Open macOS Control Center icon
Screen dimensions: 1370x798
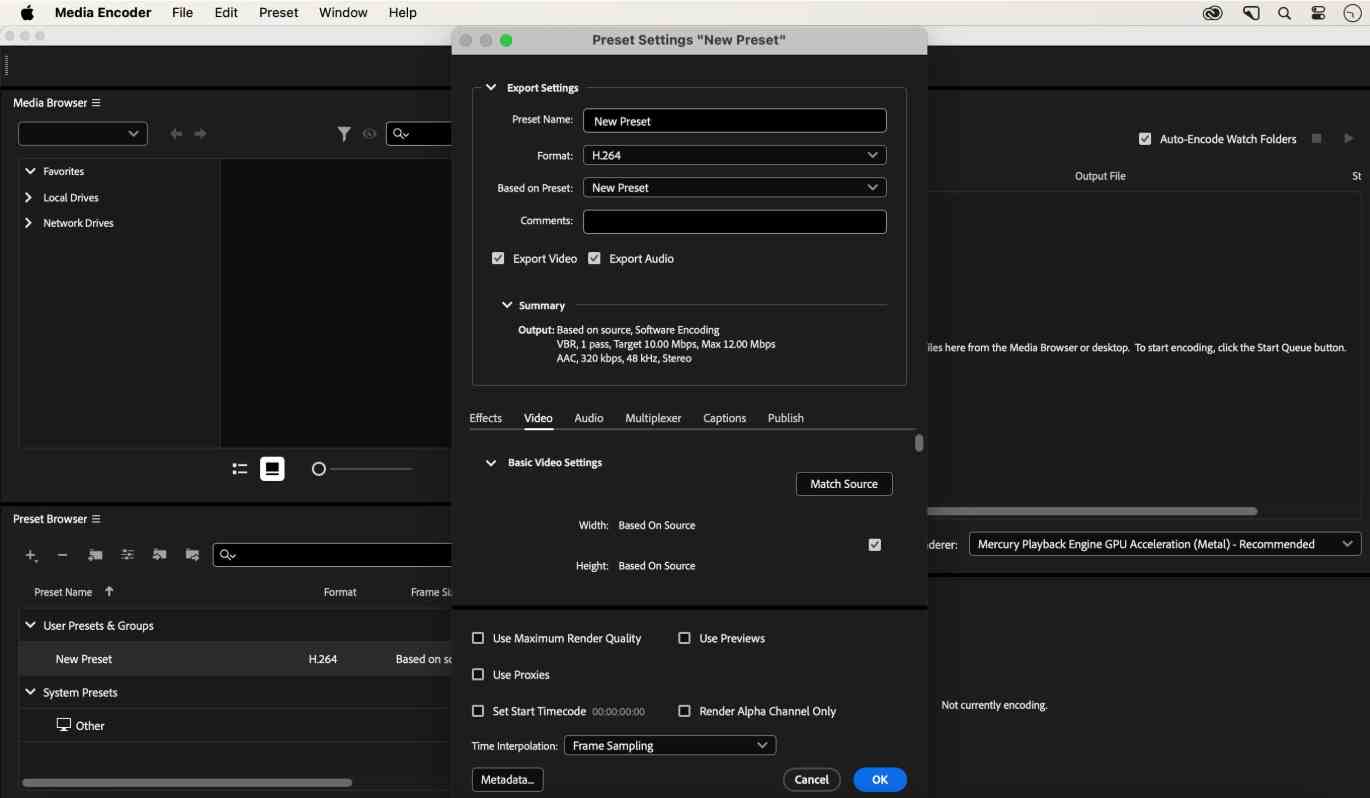point(1318,13)
